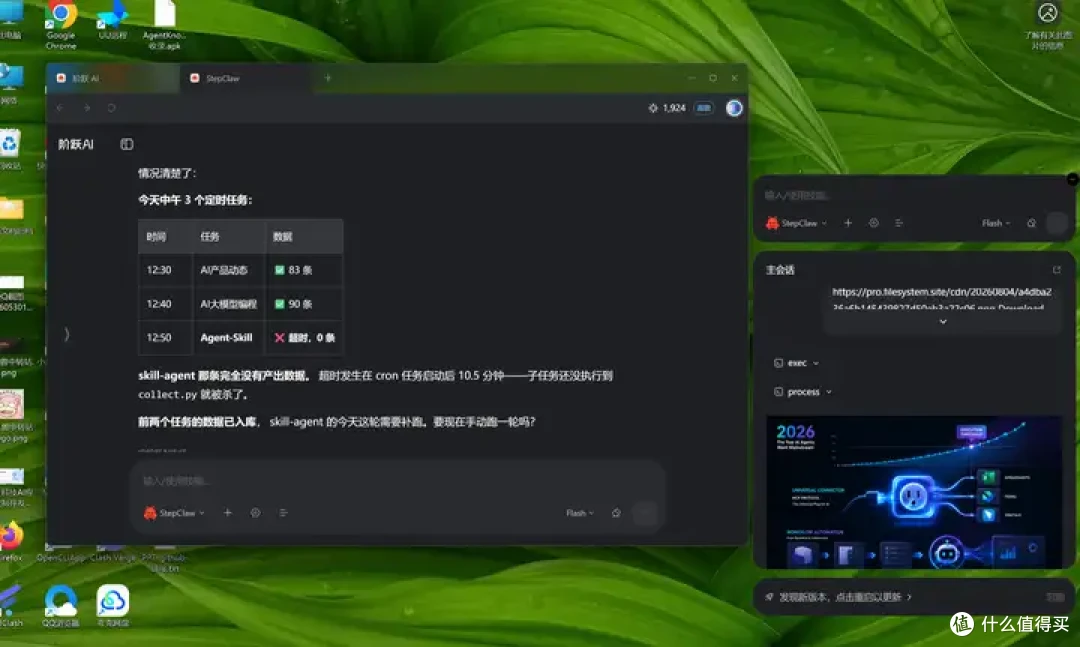Reload the page with the refresh icon
This screenshot has height=647, width=1080.
click(x=112, y=107)
